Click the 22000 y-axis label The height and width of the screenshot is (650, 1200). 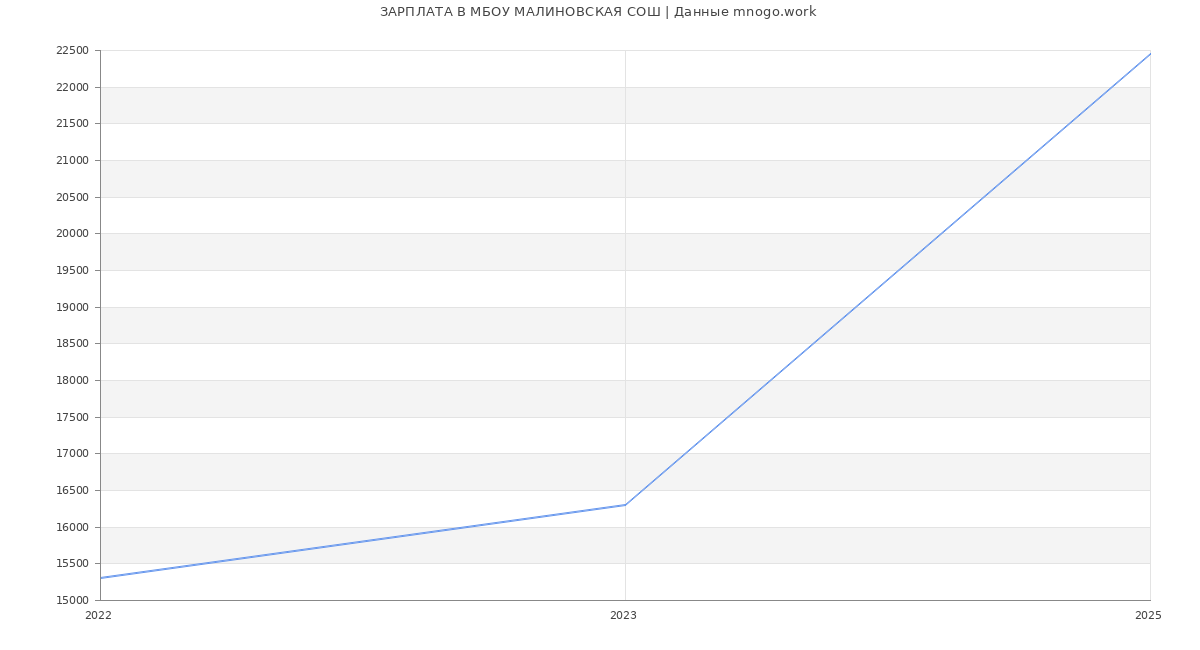pyautogui.click(x=72, y=88)
